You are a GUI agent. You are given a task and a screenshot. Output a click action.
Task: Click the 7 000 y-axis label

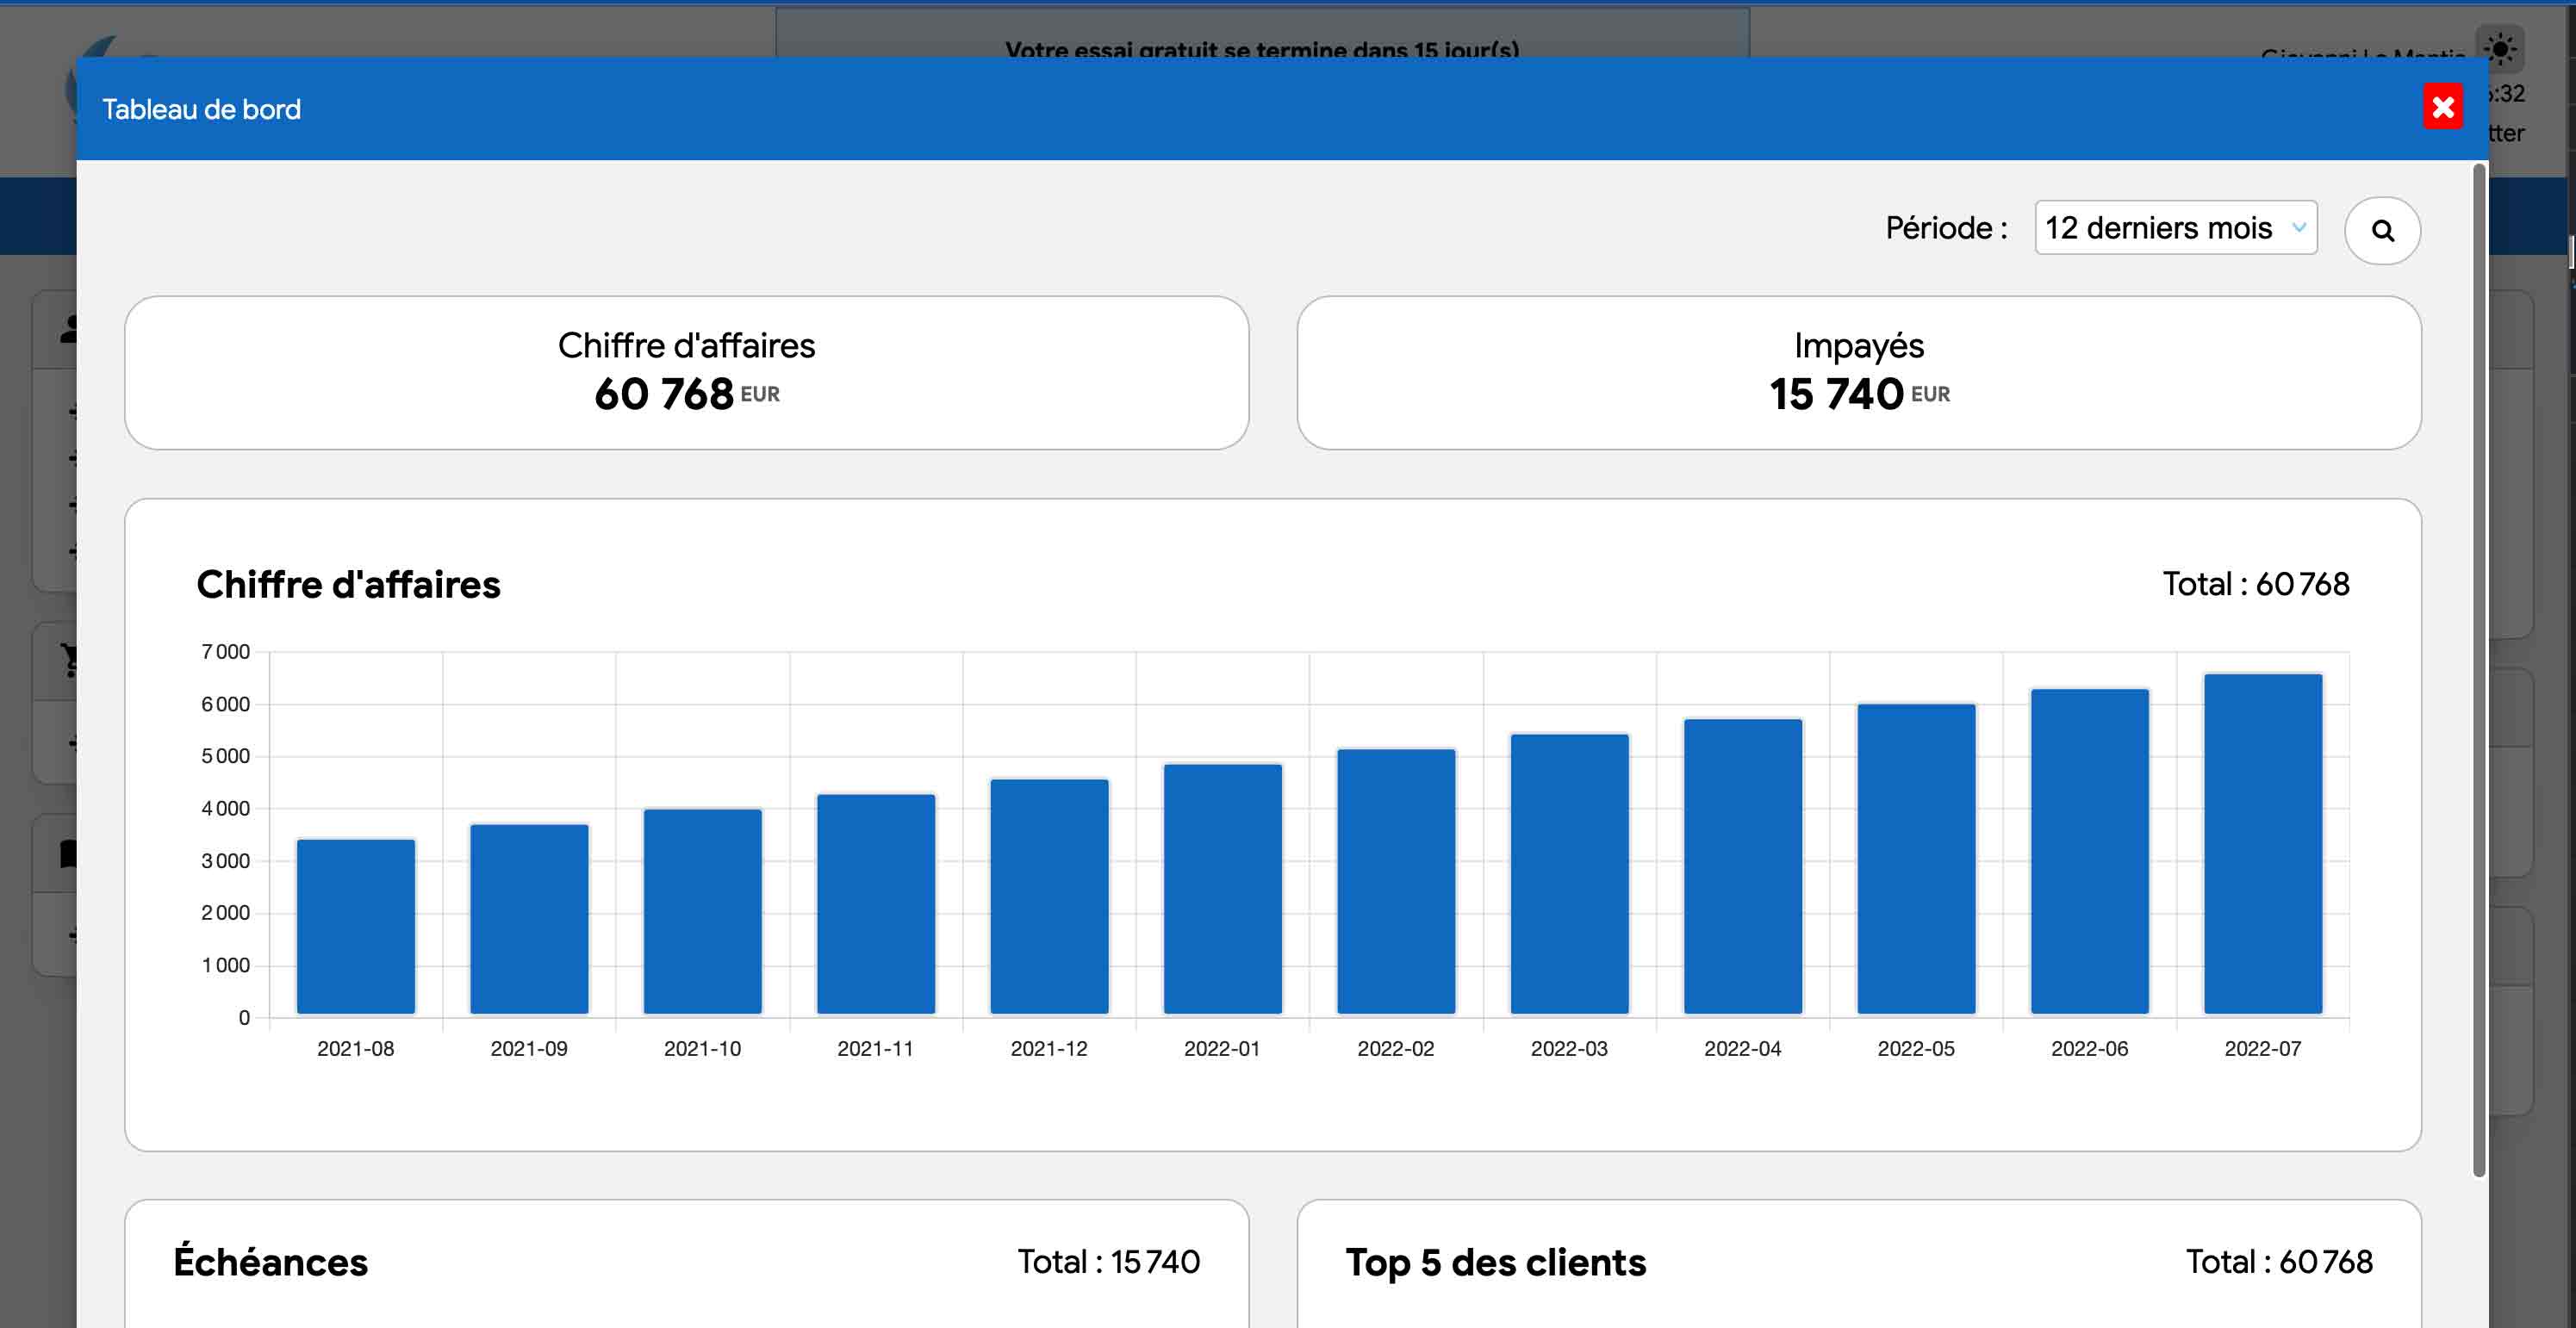pos(226,652)
